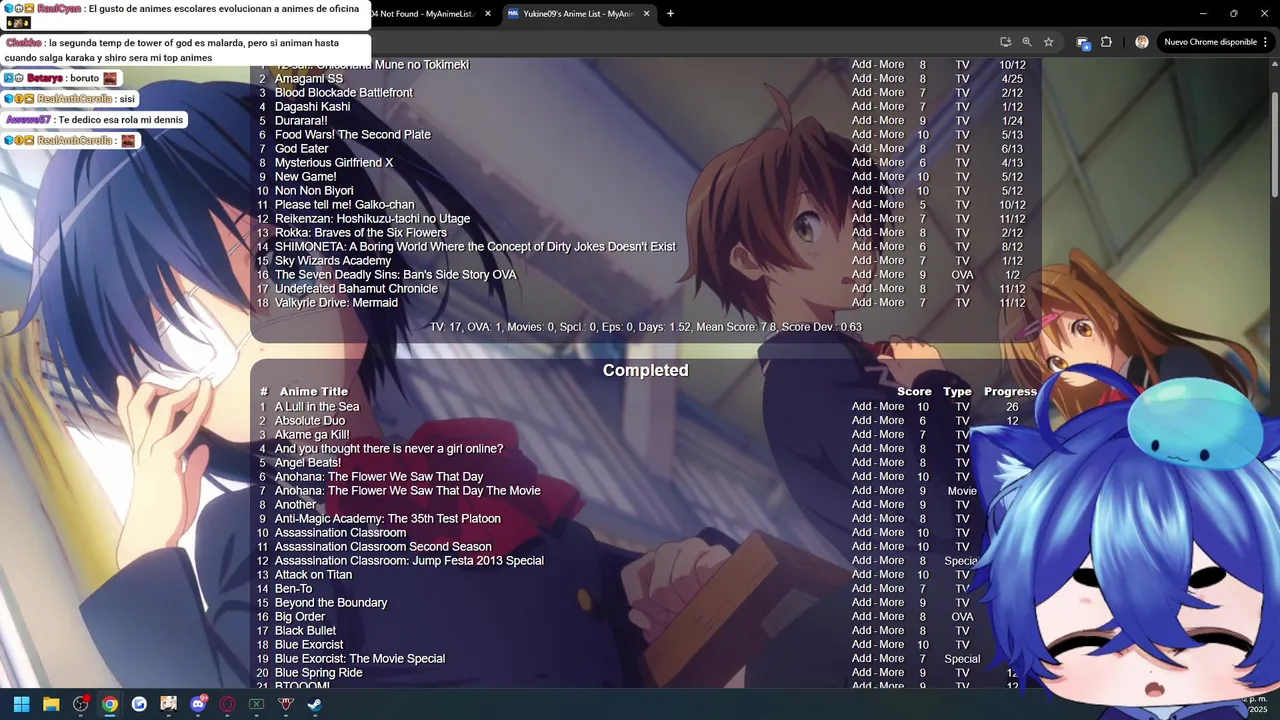Open Opera GX from the taskbar

pyautogui.click(x=227, y=704)
